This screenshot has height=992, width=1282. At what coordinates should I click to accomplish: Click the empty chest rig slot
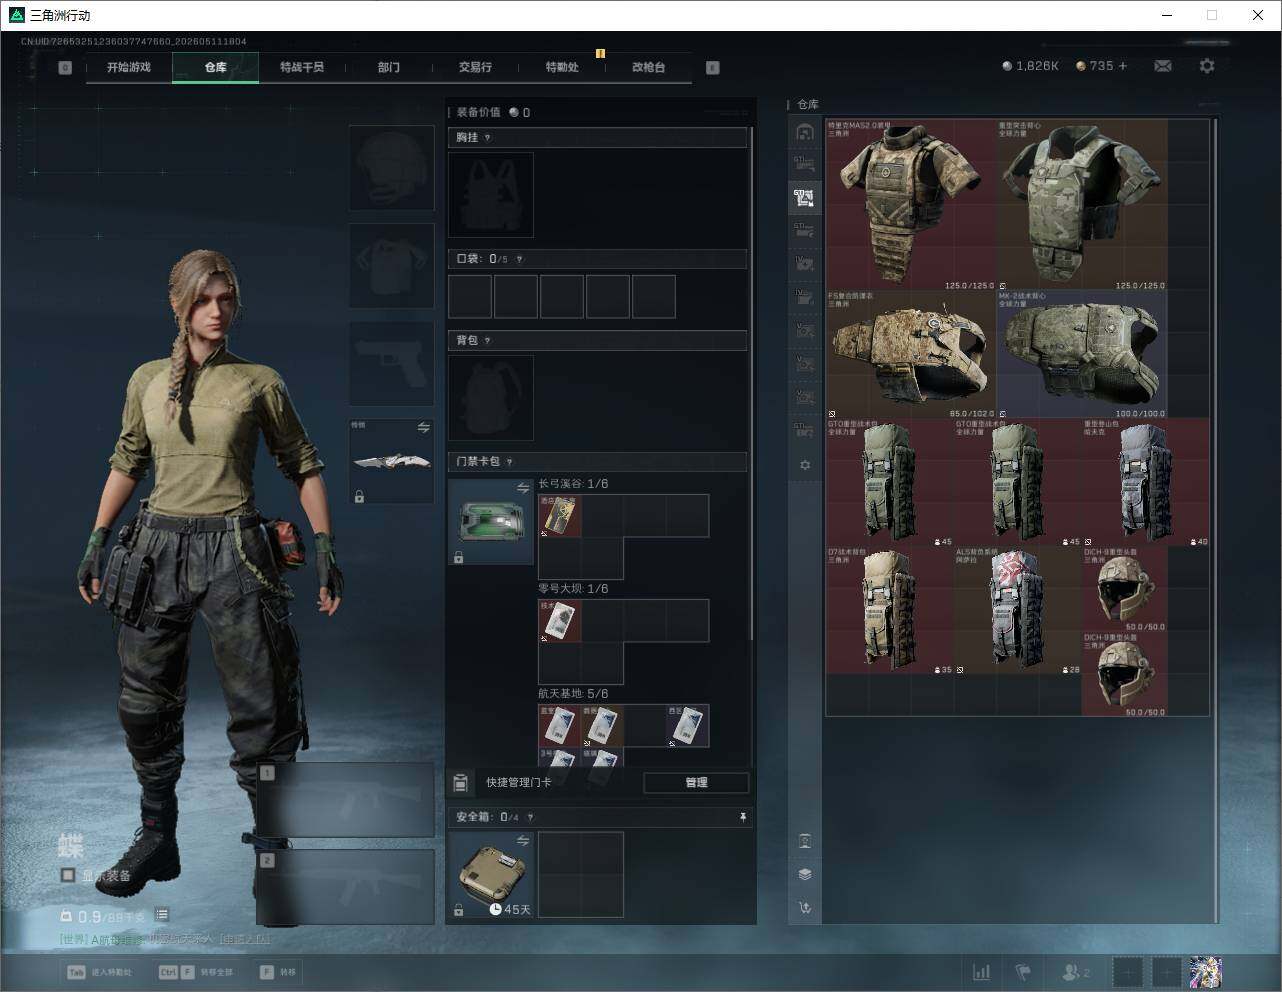[491, 195]
